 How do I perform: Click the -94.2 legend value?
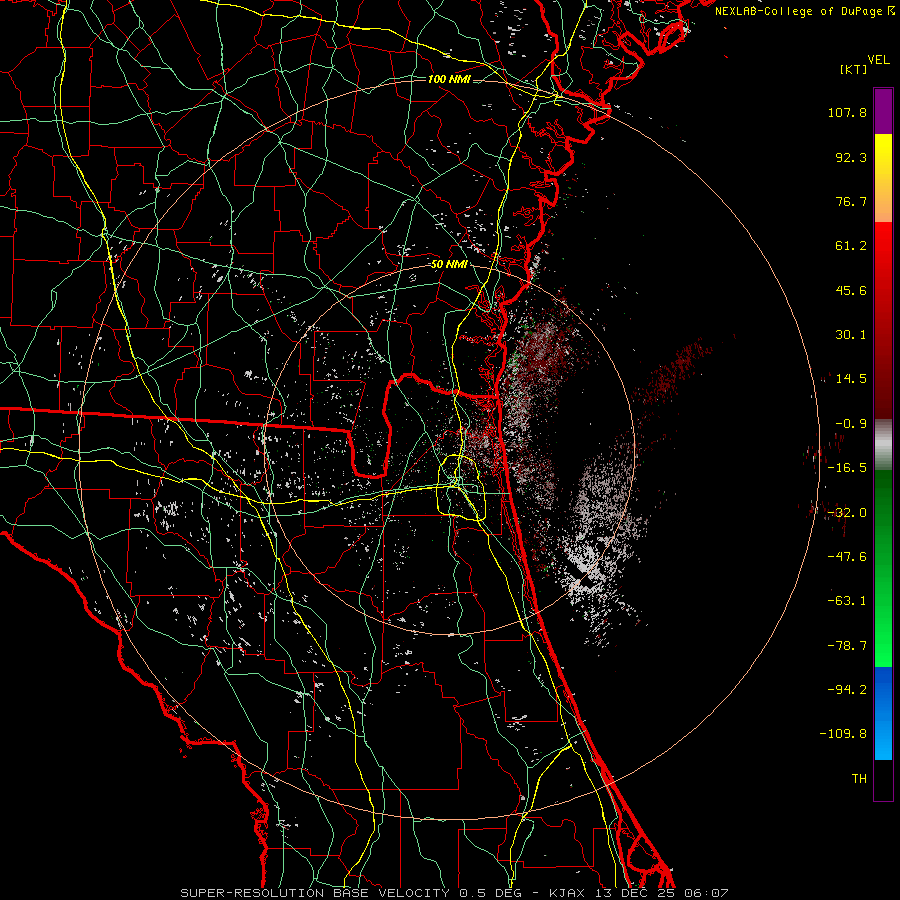click(x=847, y=690)
